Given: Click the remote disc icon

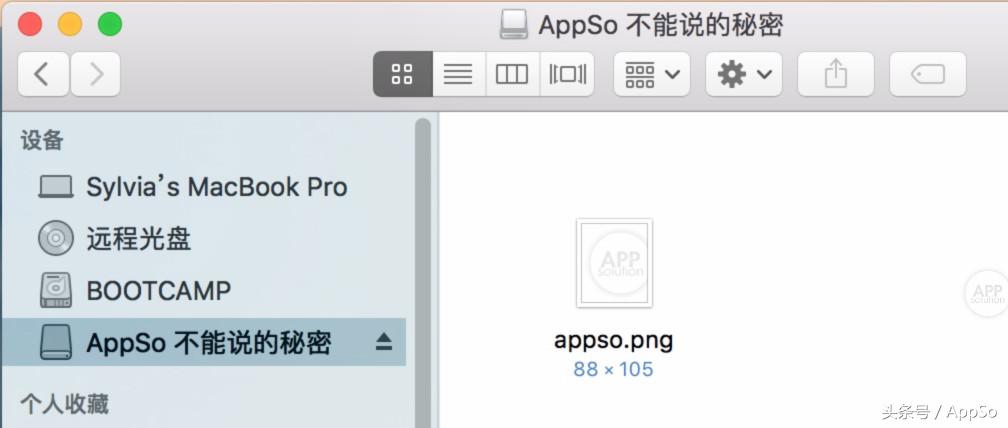Looking at the screenshot, I should click(x=56, y=238).
